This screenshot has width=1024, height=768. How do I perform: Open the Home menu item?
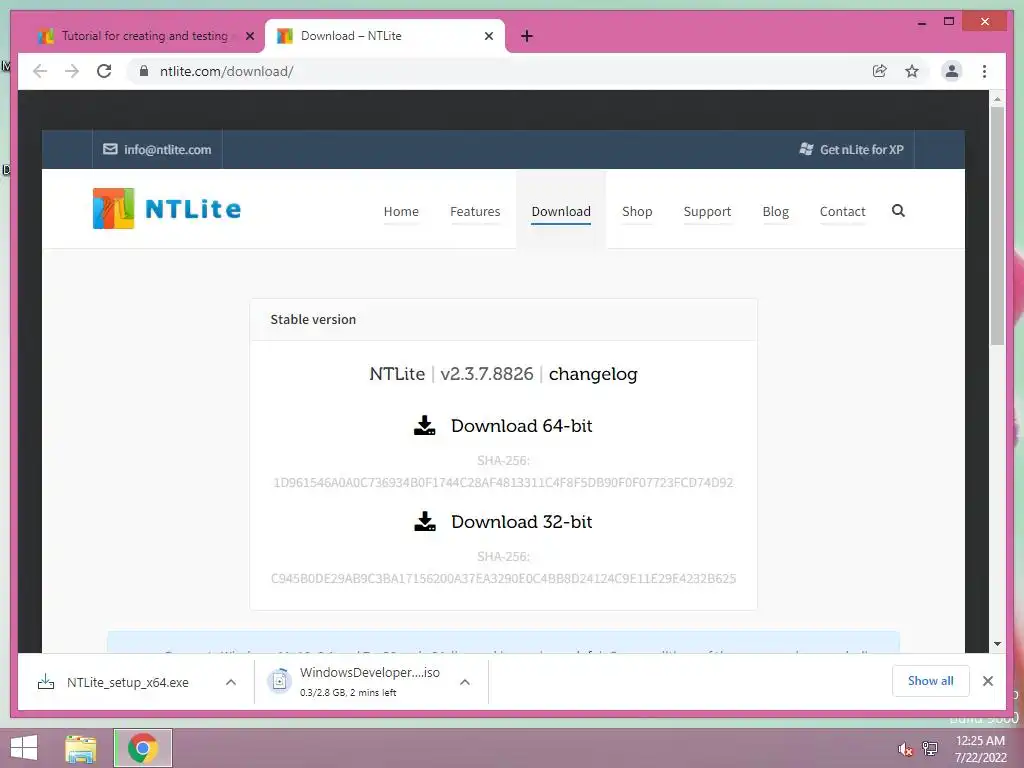(401, 212)
